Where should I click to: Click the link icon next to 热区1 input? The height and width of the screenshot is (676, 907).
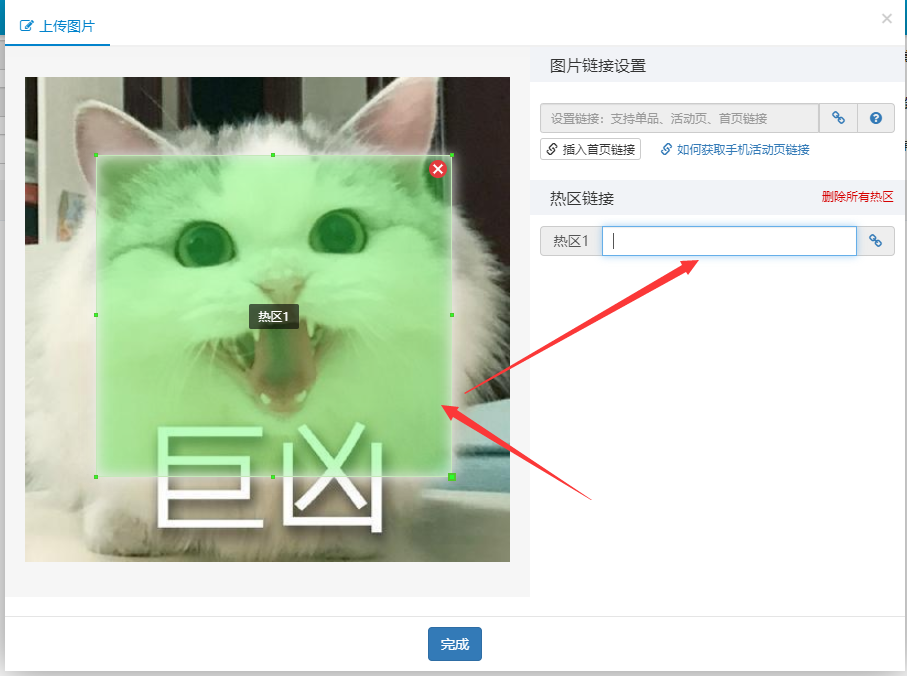pos(876,241)
